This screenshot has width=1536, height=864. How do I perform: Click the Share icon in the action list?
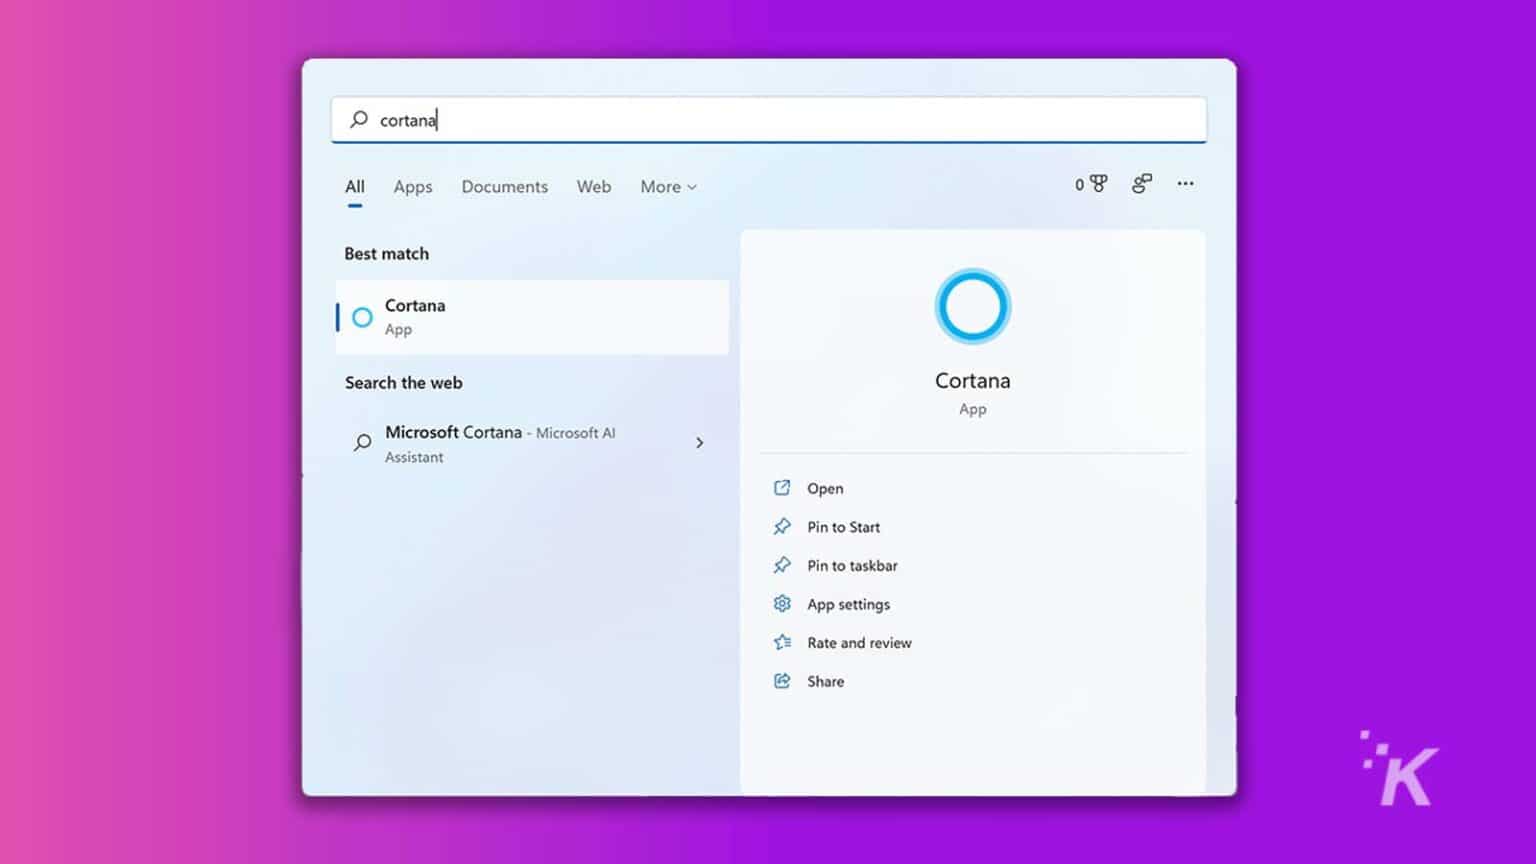click(783, 681)
